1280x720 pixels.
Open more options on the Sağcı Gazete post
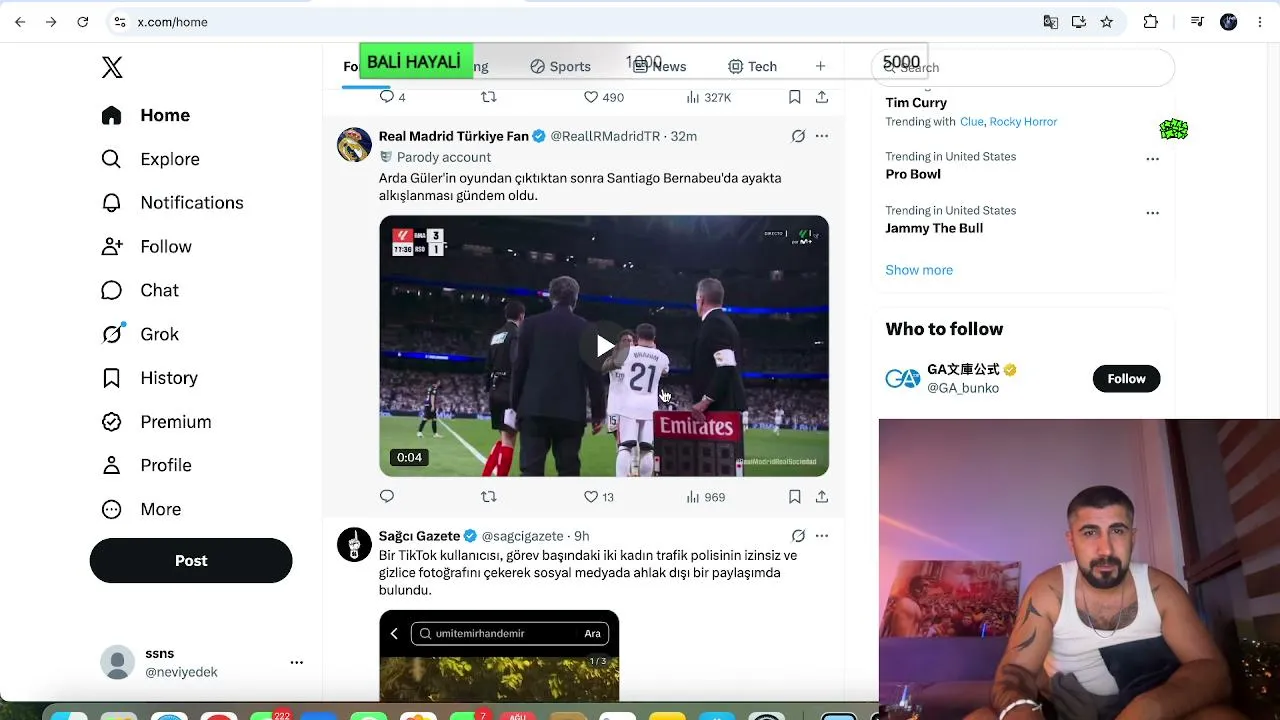pos(822,536)
